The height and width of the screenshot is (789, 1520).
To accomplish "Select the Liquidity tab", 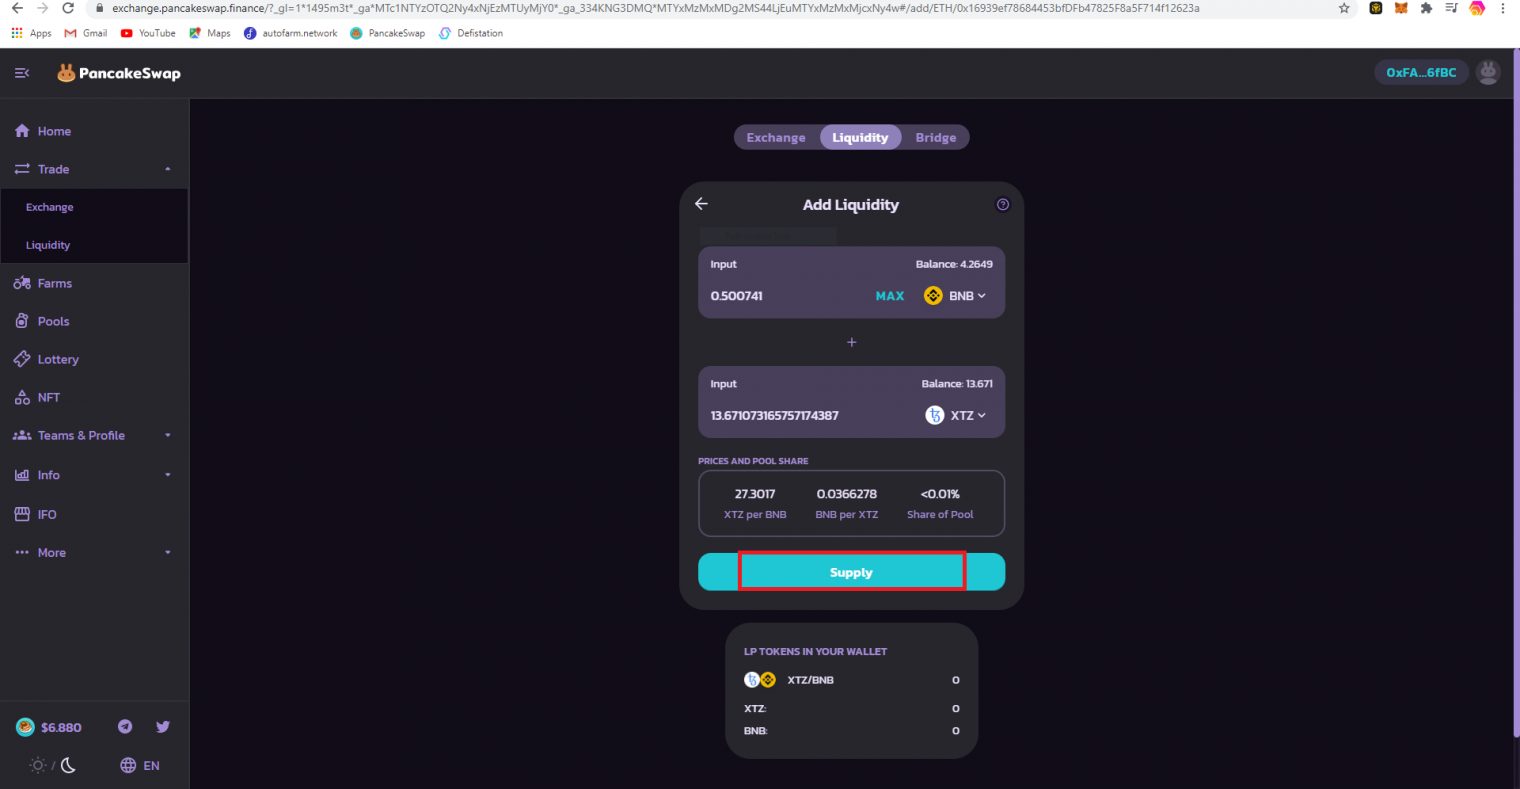I will click(860, 137).
